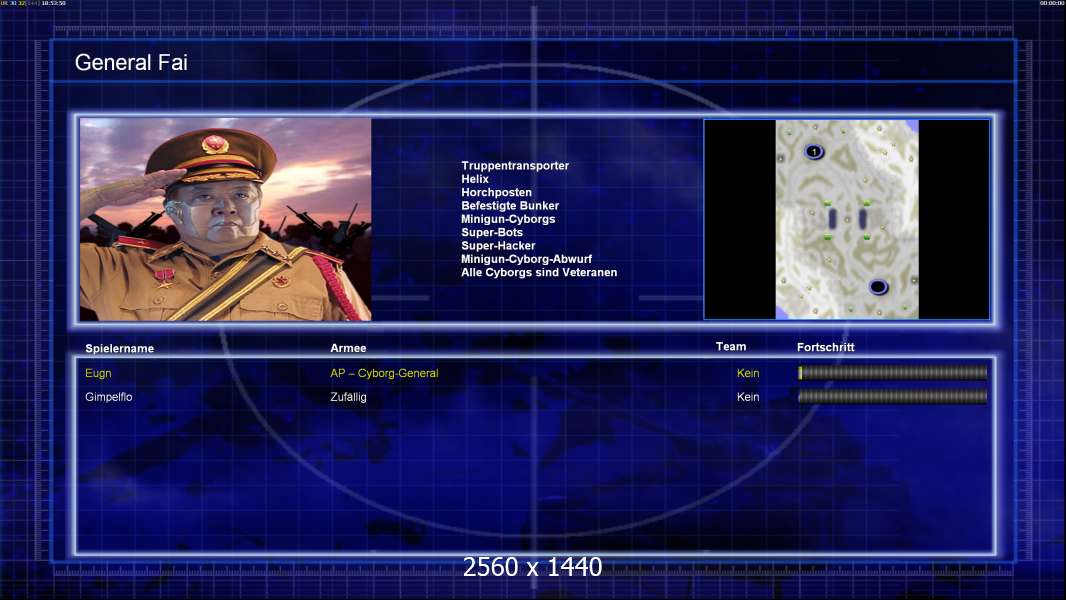1066x600 pixels.
Task: Click "Alle Cyborgs sind Veteranen" text
Action: (539, 272)
